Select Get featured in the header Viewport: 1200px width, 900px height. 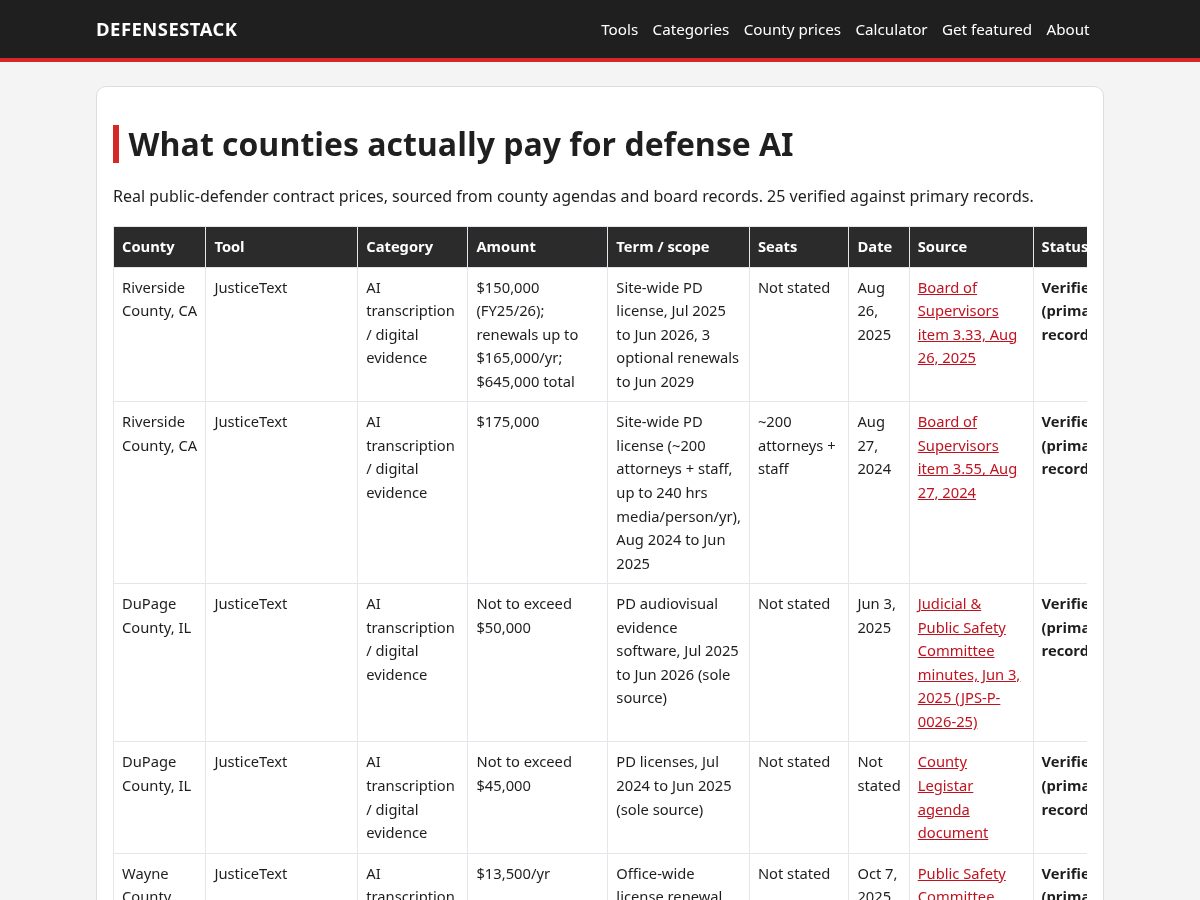[x=987, y=29]
